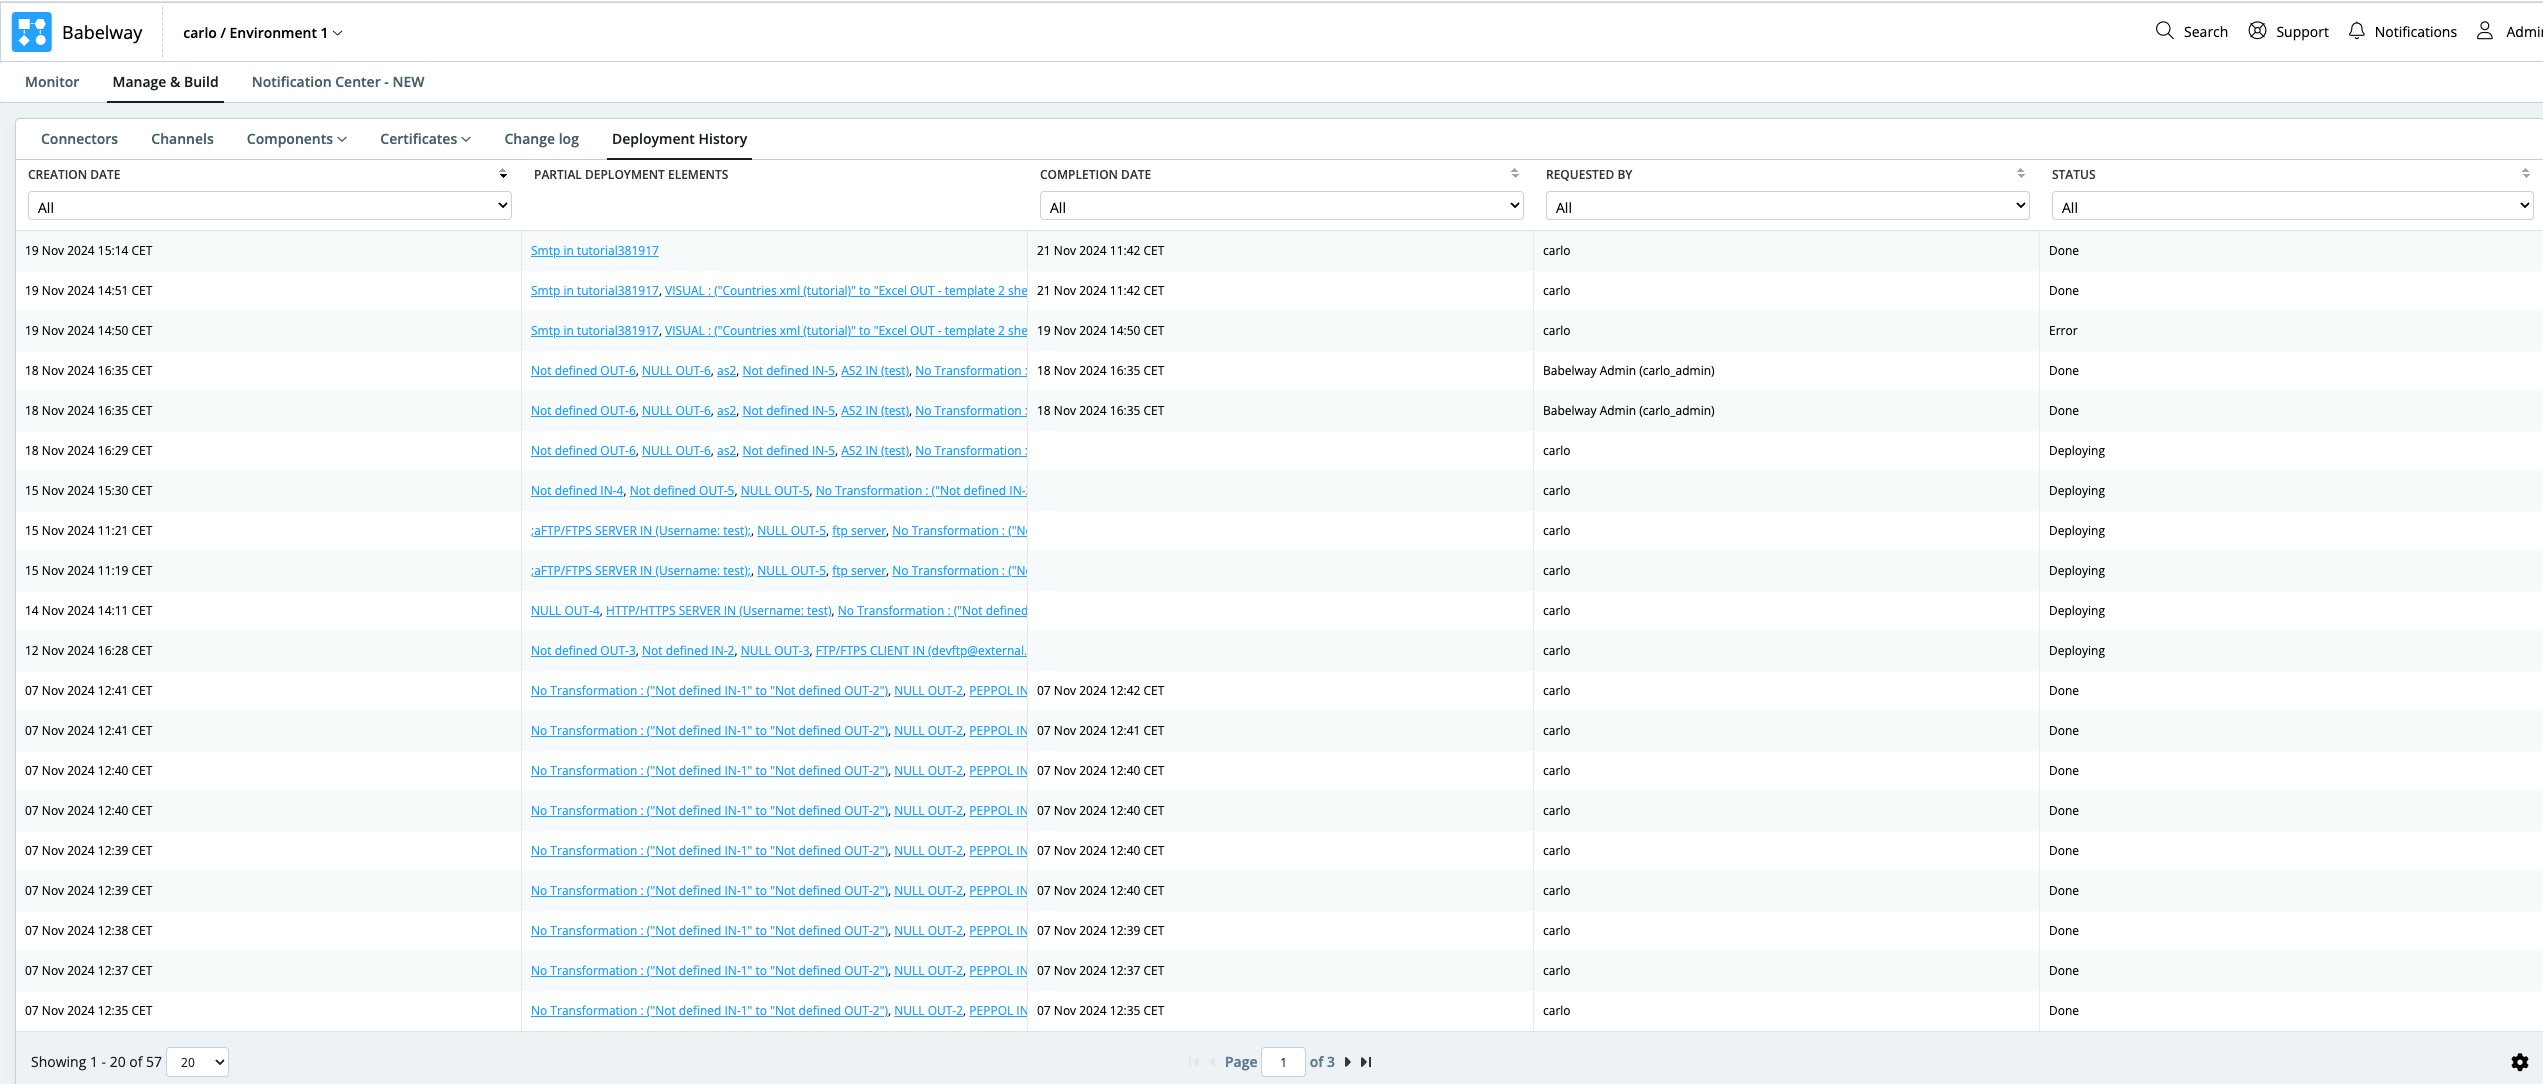
Task: Sort by Status column arrows
Action: [x=2526, y=174]
